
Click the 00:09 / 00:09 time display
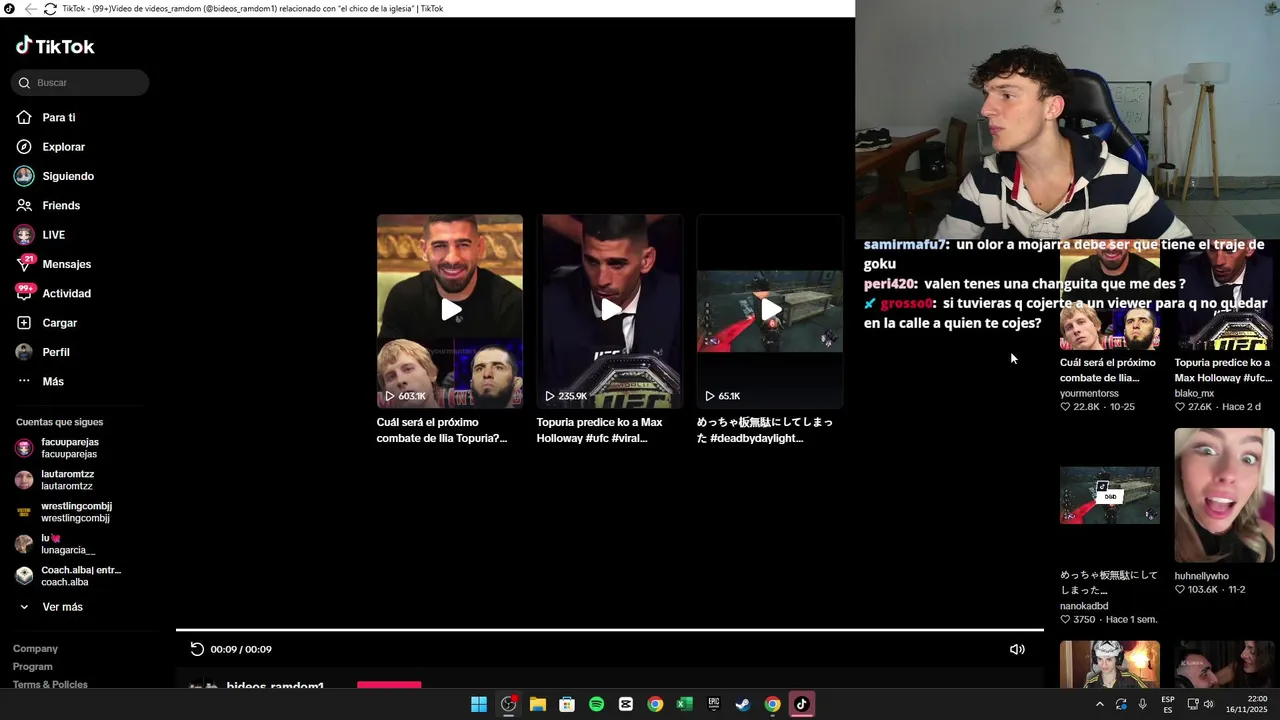pos(241,649)
